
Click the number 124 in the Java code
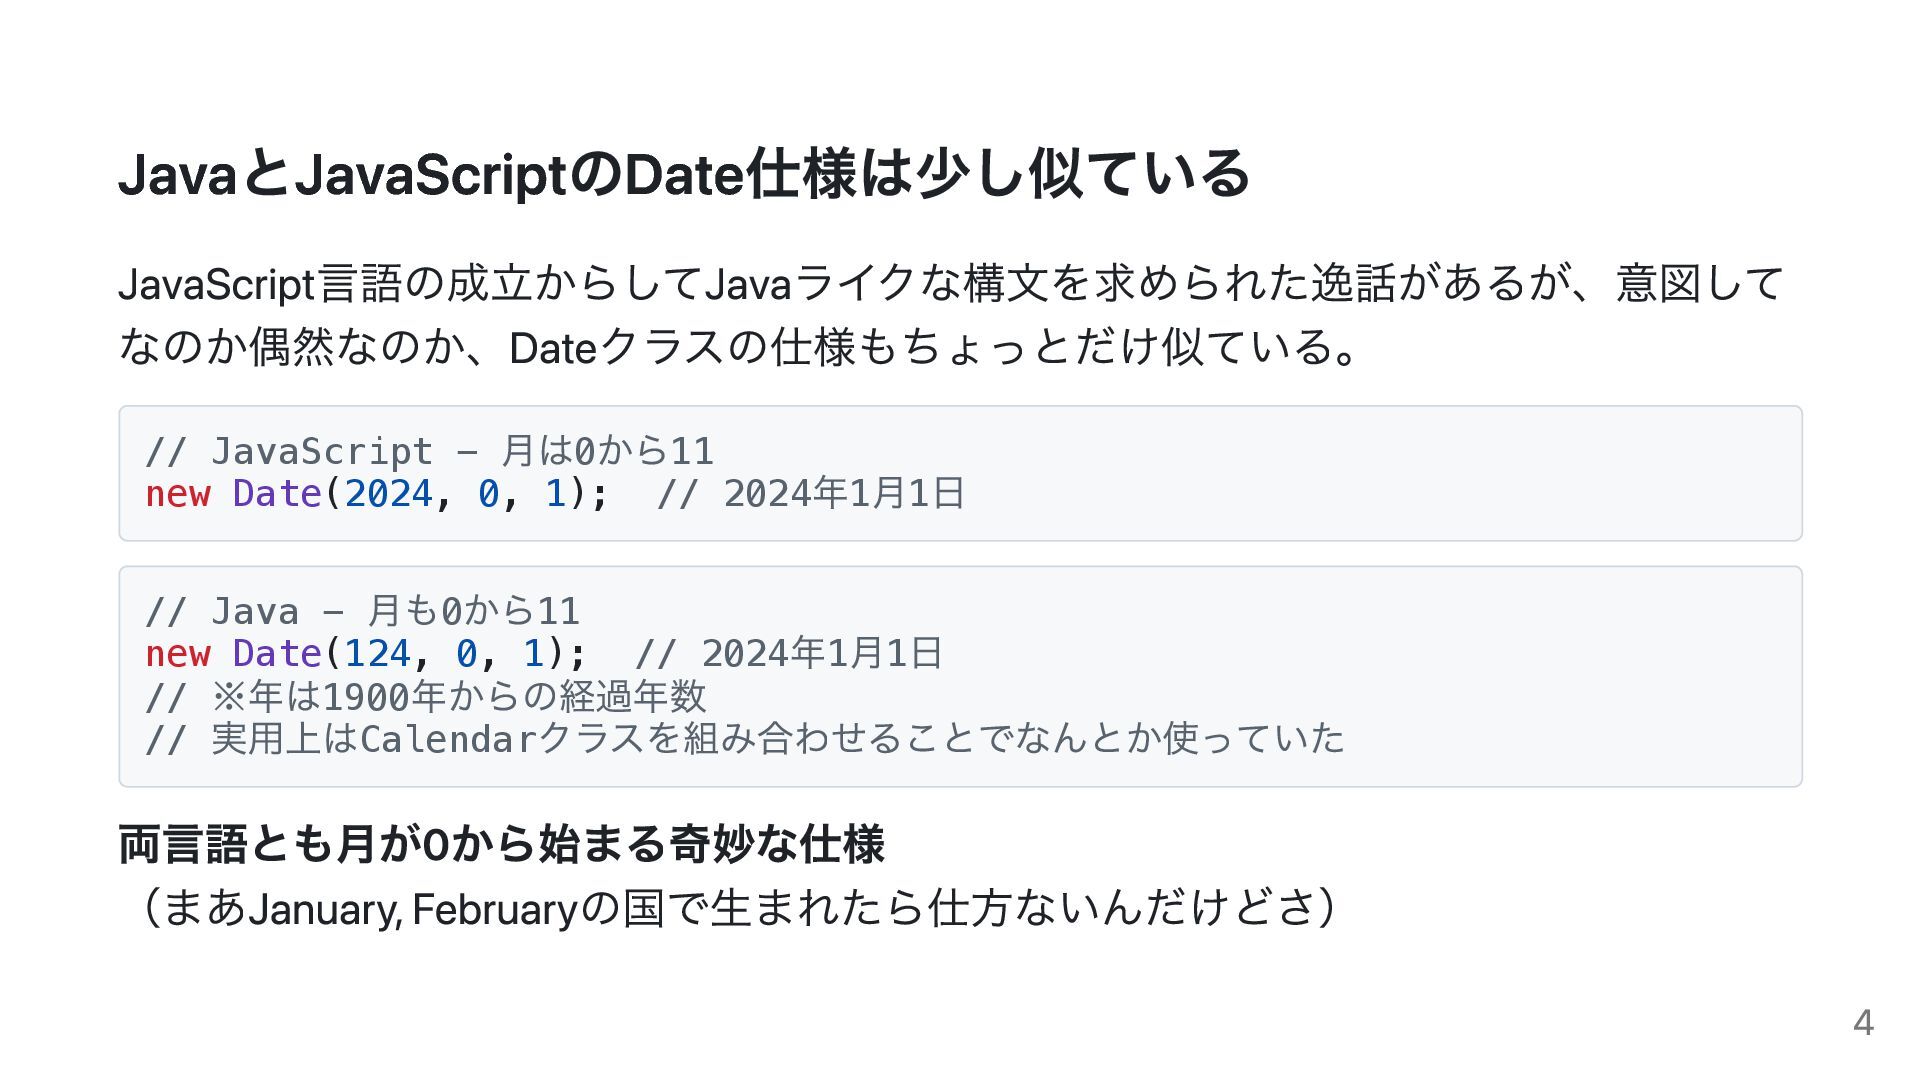pyautogui.click(x=378, y=654)
